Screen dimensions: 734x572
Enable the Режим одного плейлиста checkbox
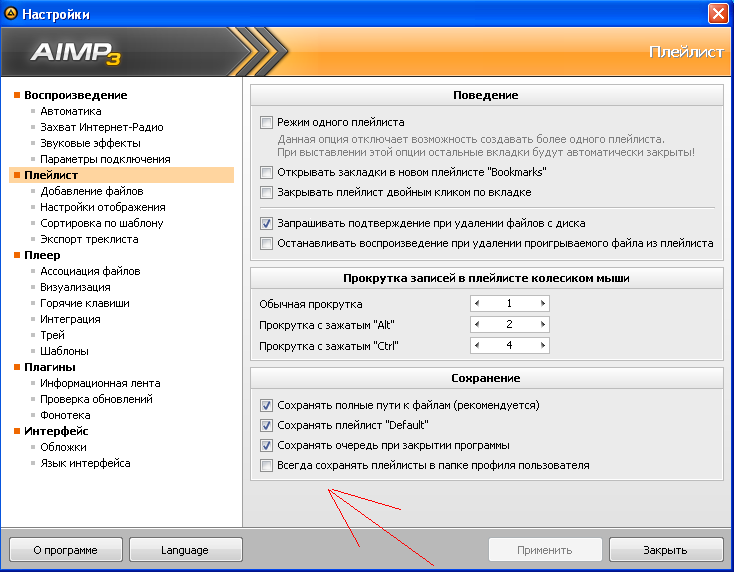[x=266, y=123]
